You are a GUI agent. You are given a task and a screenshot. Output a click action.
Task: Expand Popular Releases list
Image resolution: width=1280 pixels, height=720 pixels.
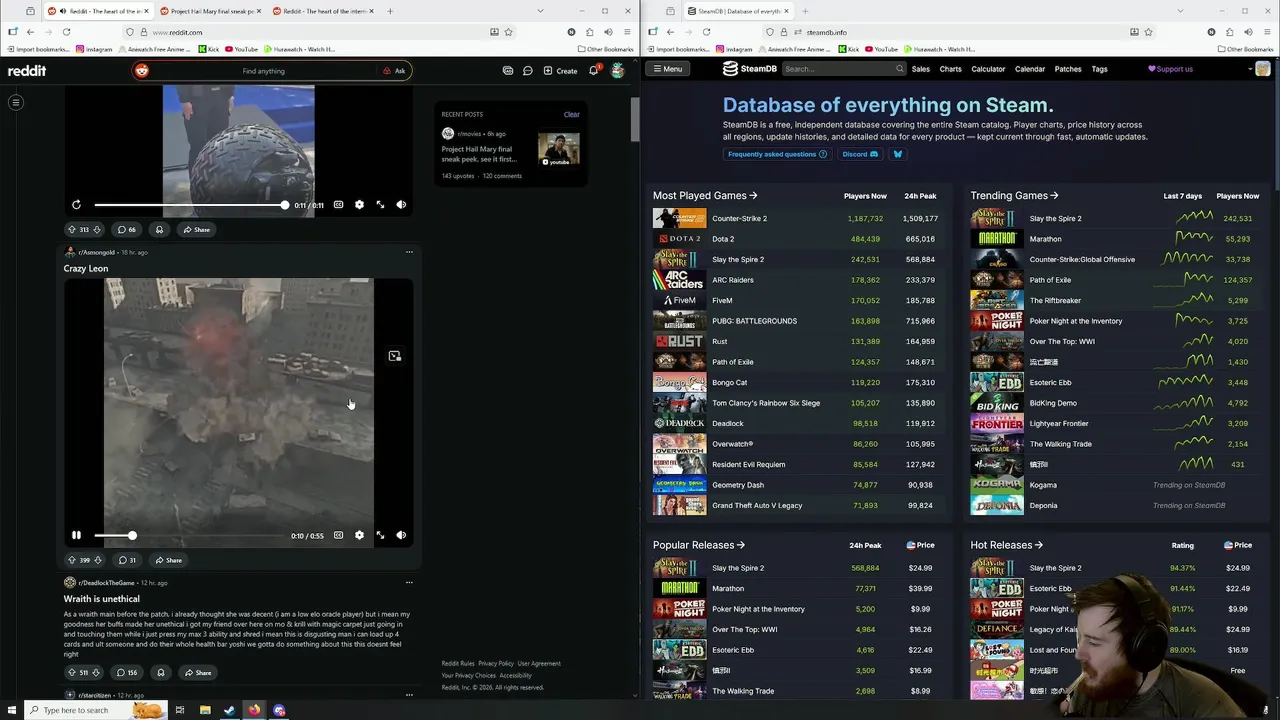(699, 545)
